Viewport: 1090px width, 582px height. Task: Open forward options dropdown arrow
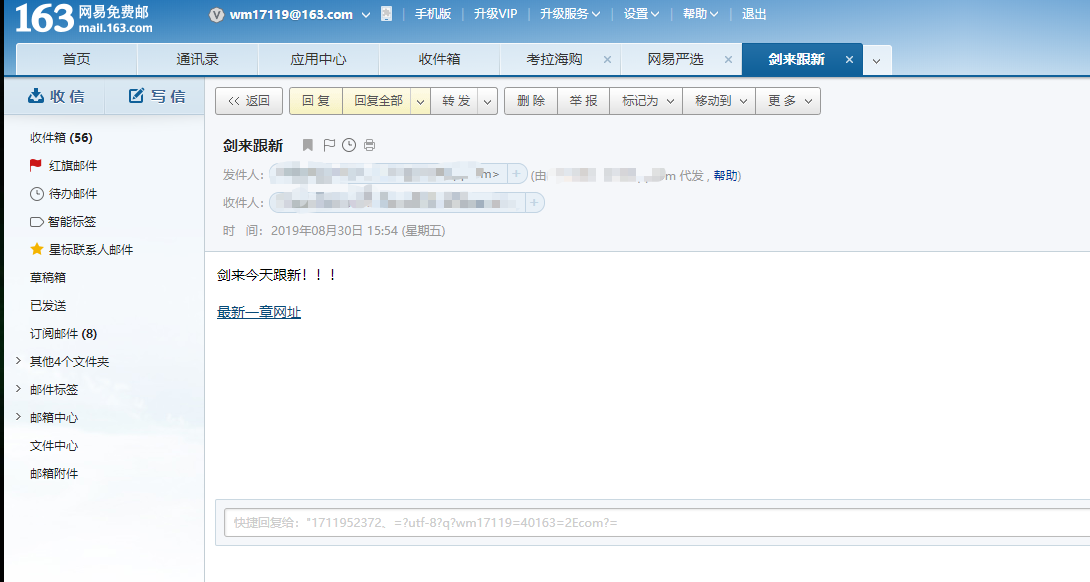[x=487, y=102]
